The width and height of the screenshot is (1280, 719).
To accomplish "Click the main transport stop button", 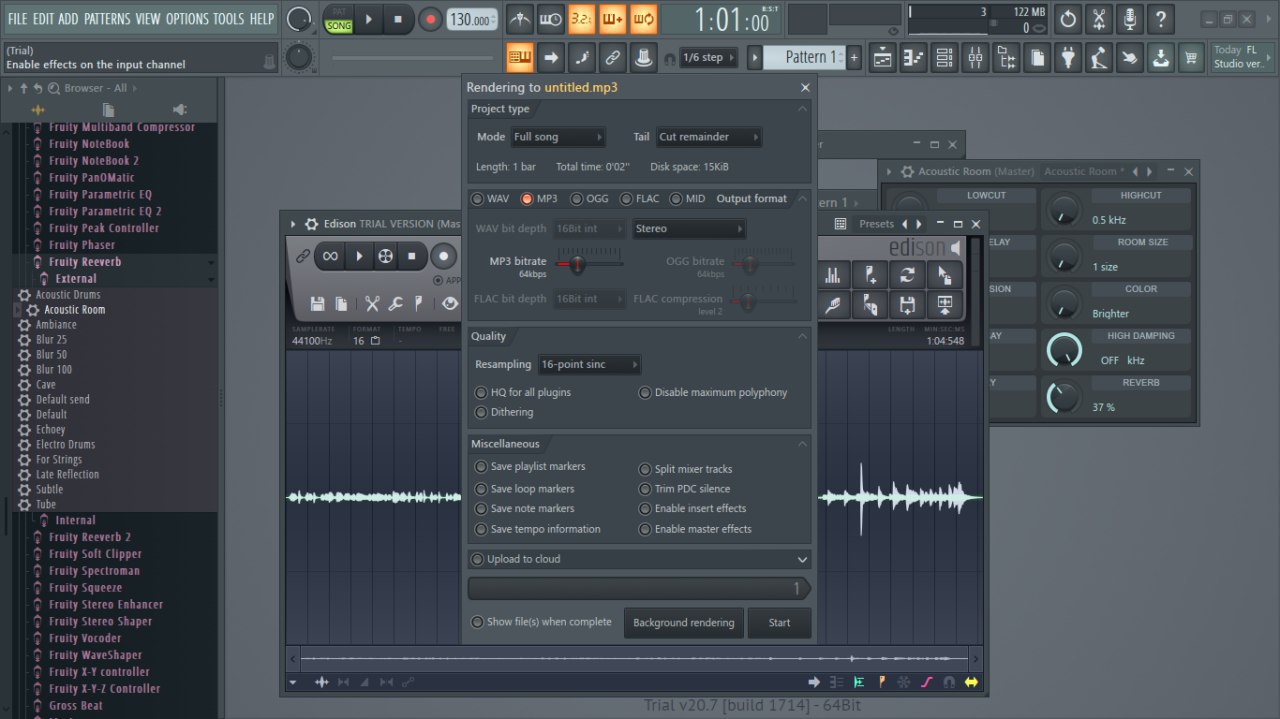I will pos(398,19).
